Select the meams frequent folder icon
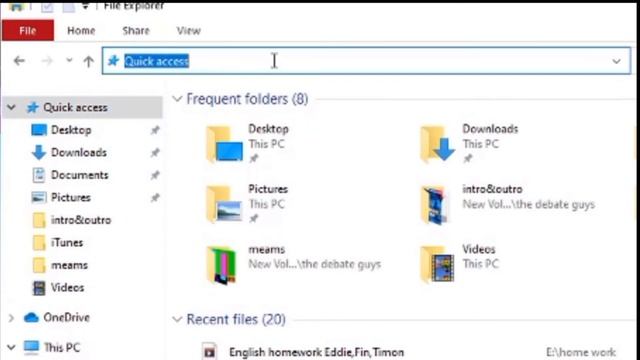Viewport: 640px width, 360px height. pos(222,265)
